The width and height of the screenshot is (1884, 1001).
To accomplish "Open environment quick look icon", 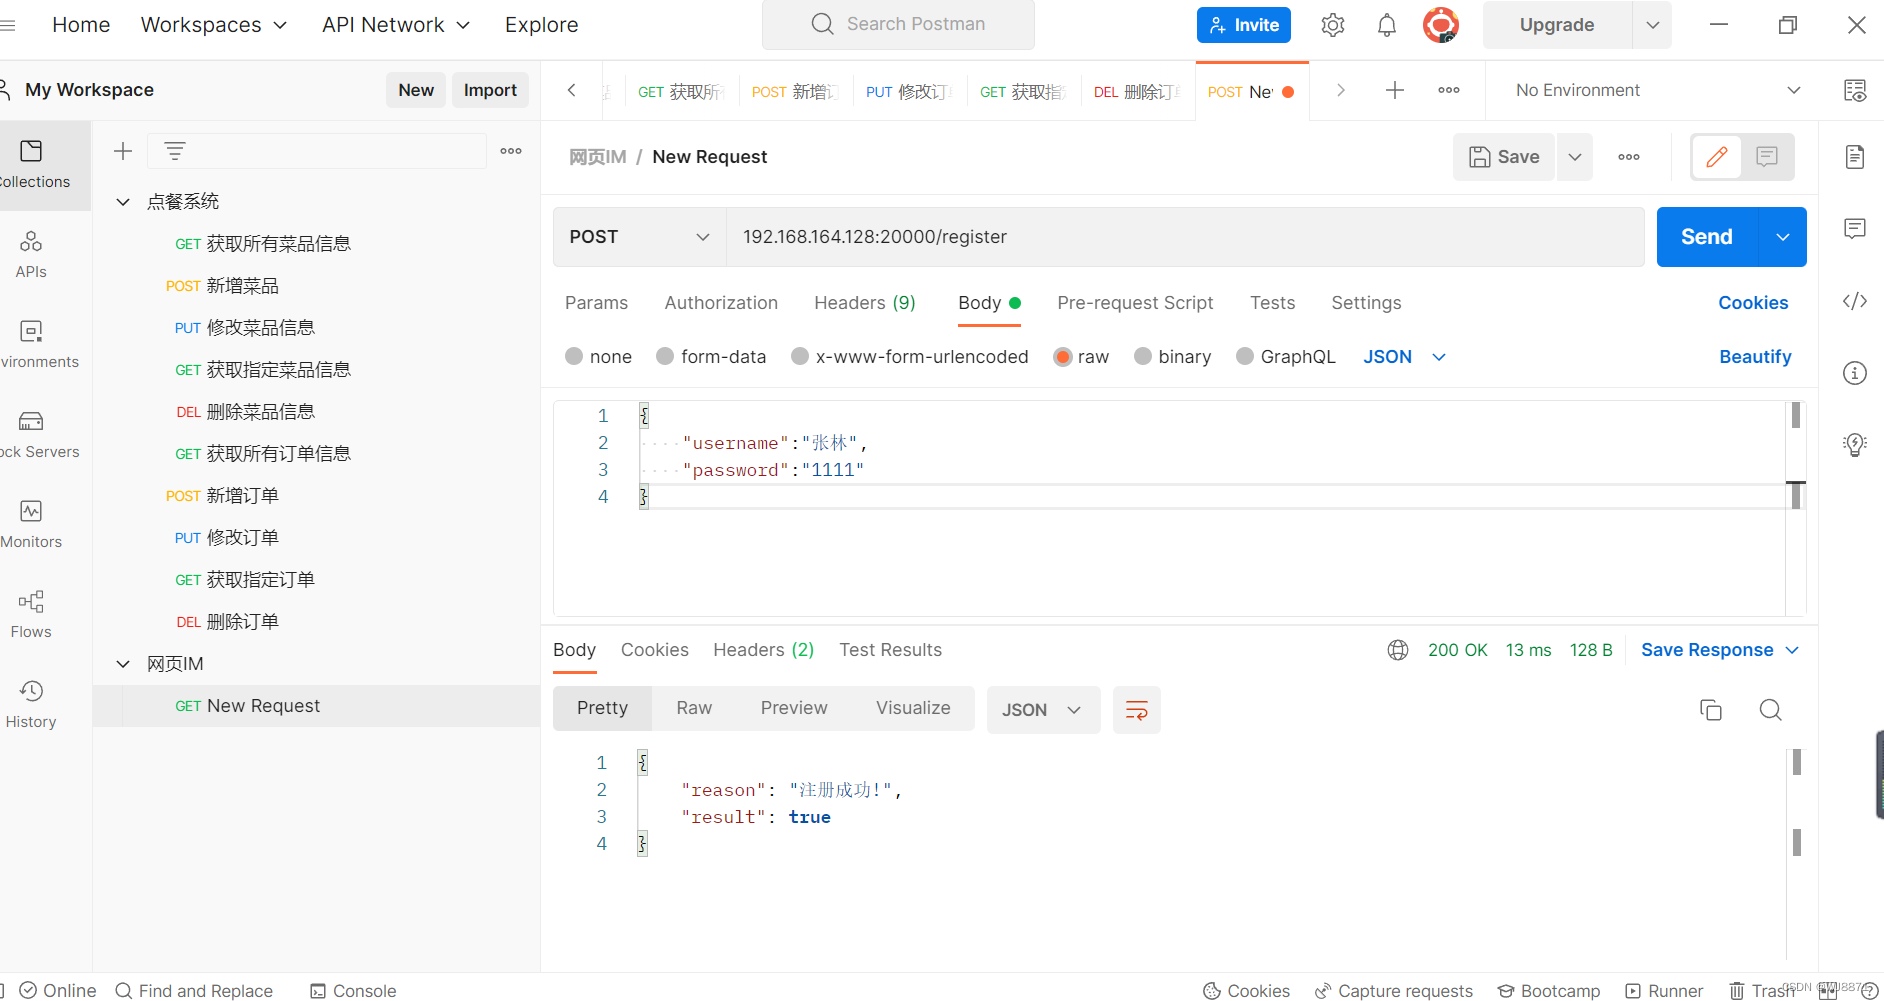I will pyautogui.click(x=1855, y=90).
